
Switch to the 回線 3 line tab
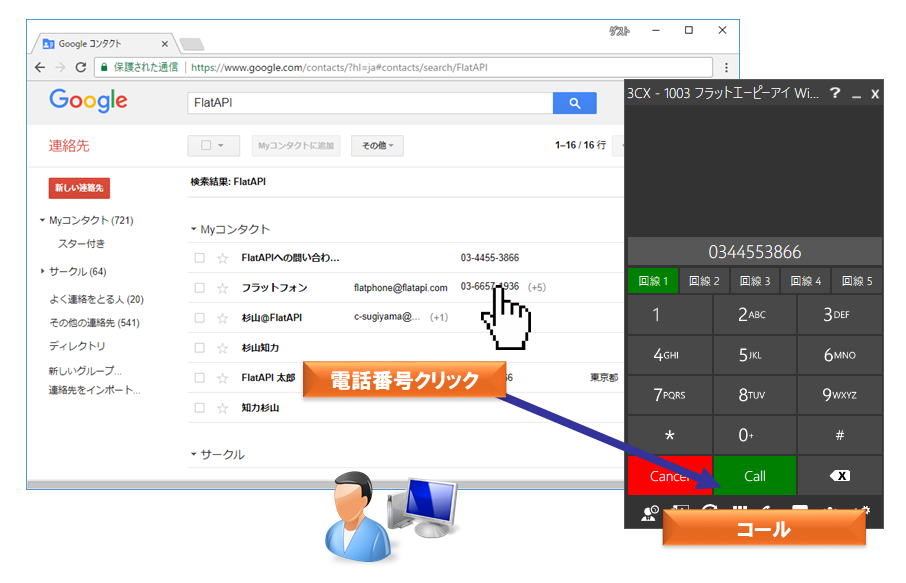[754, 281]
